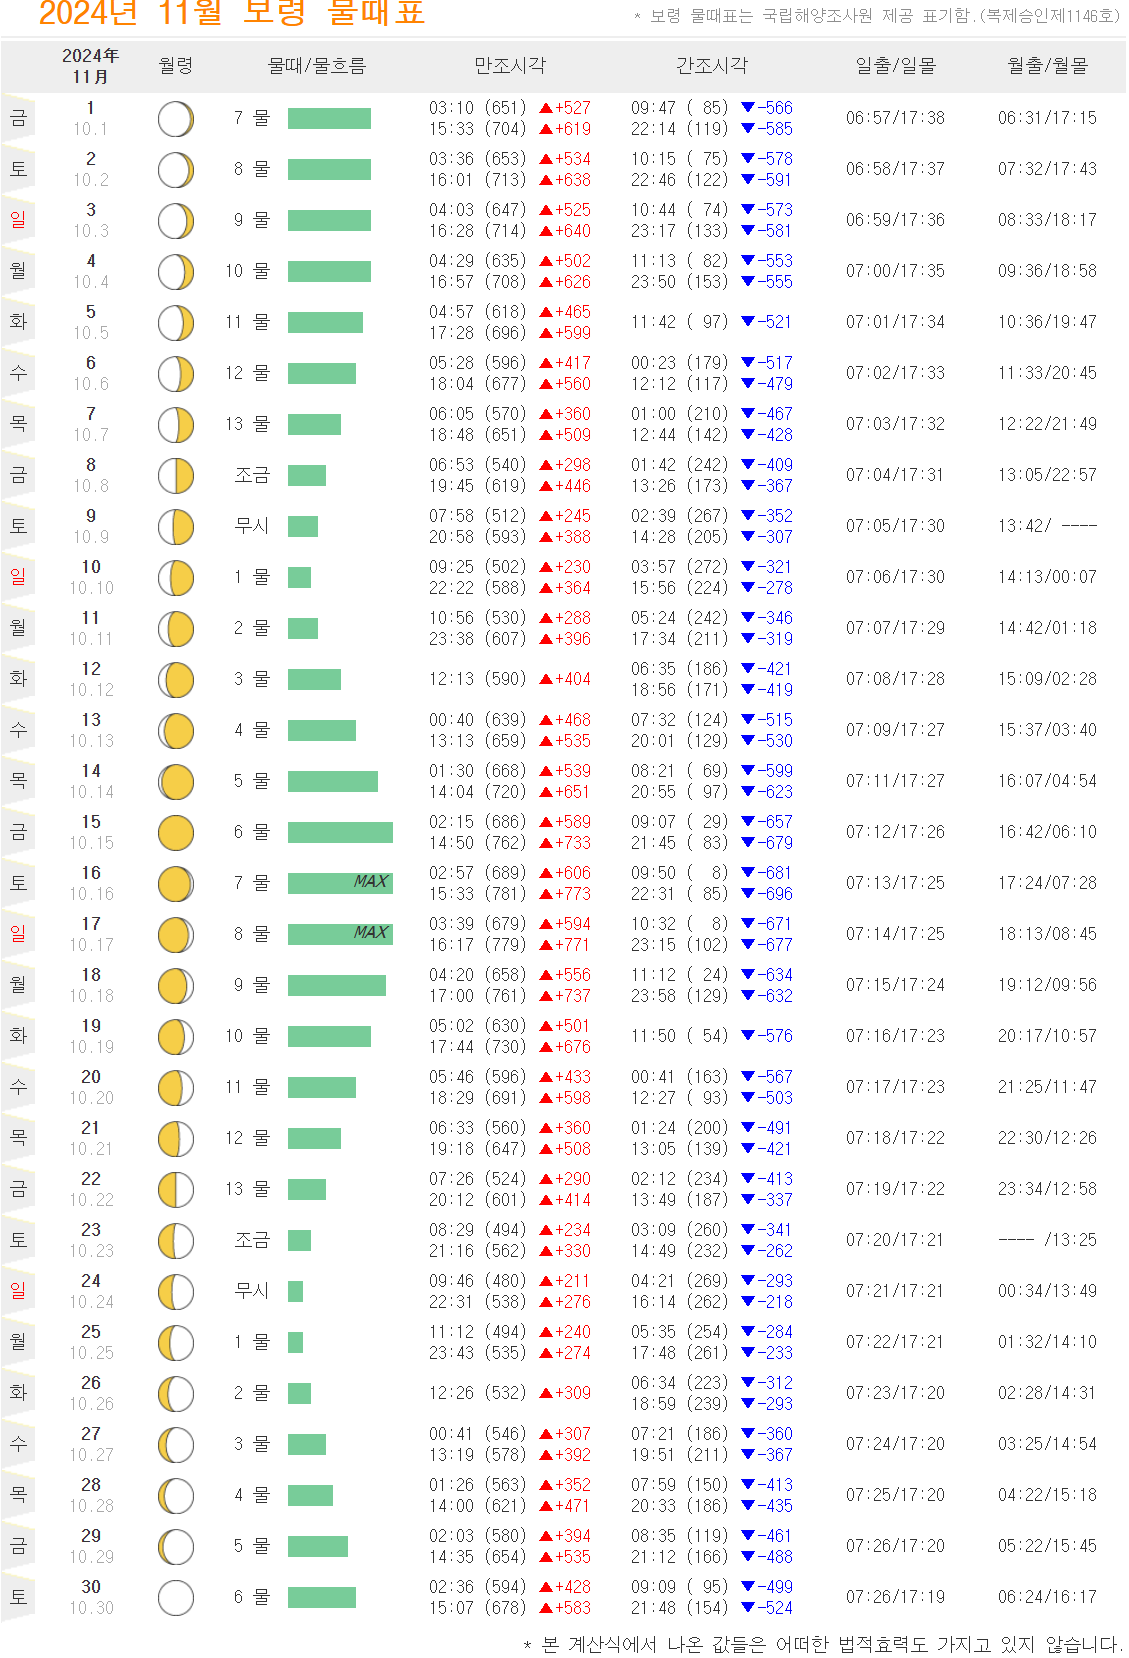Viewport: 1129px width, 1658px height.
Task: Click the moon phase icon for November 1
Action: coord(176,119)
